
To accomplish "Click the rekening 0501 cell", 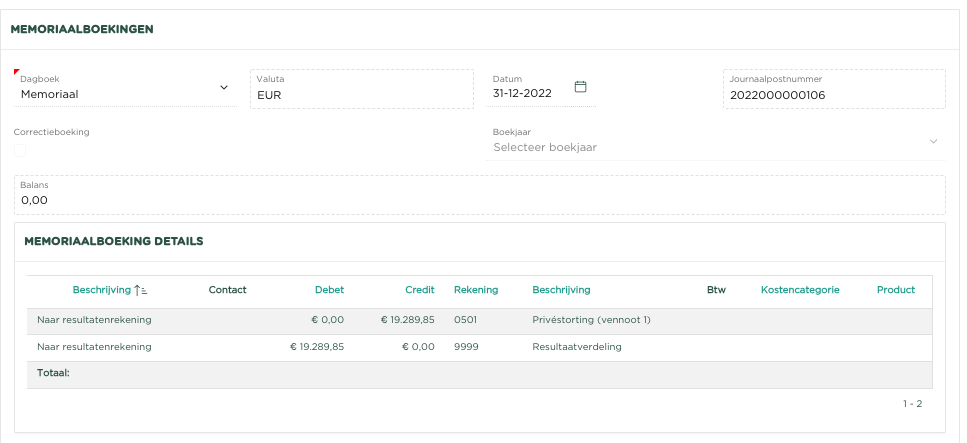I will click(x=465, y=320).
